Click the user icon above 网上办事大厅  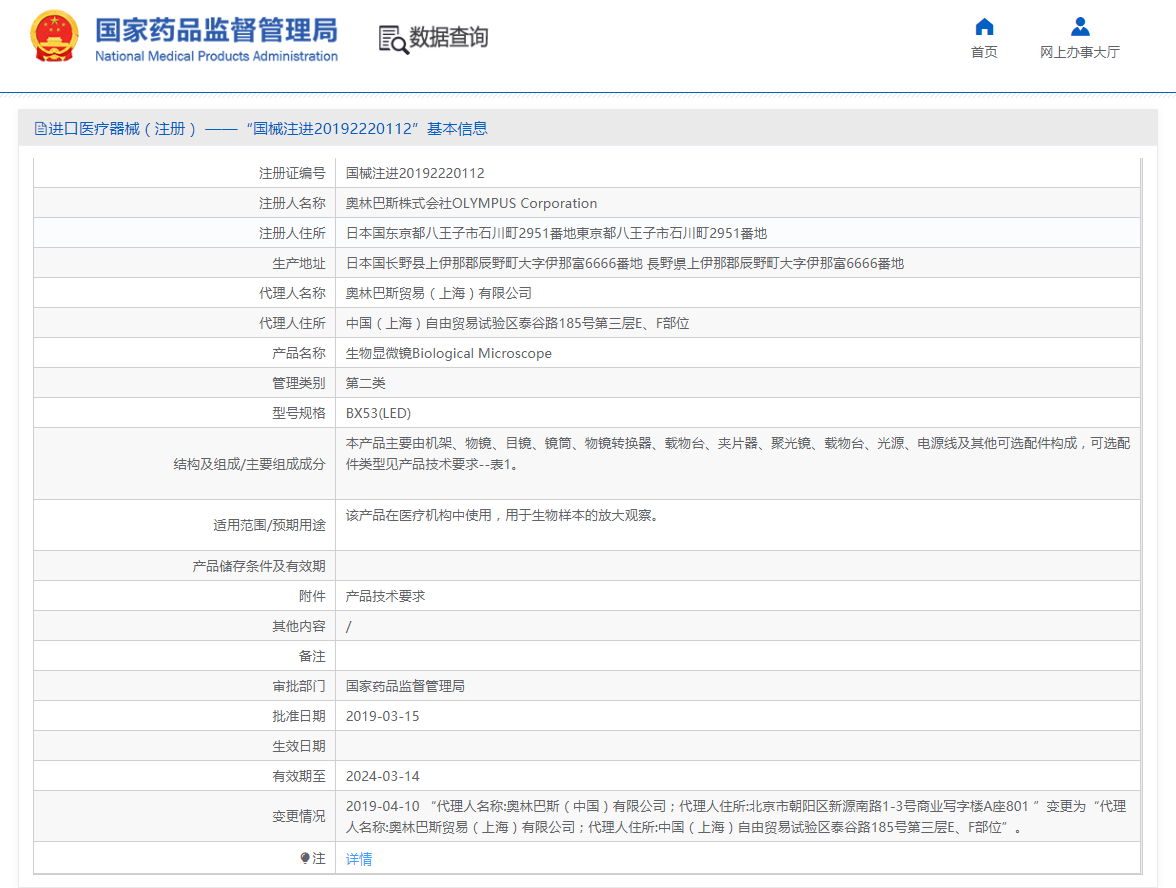[1080, 27]
